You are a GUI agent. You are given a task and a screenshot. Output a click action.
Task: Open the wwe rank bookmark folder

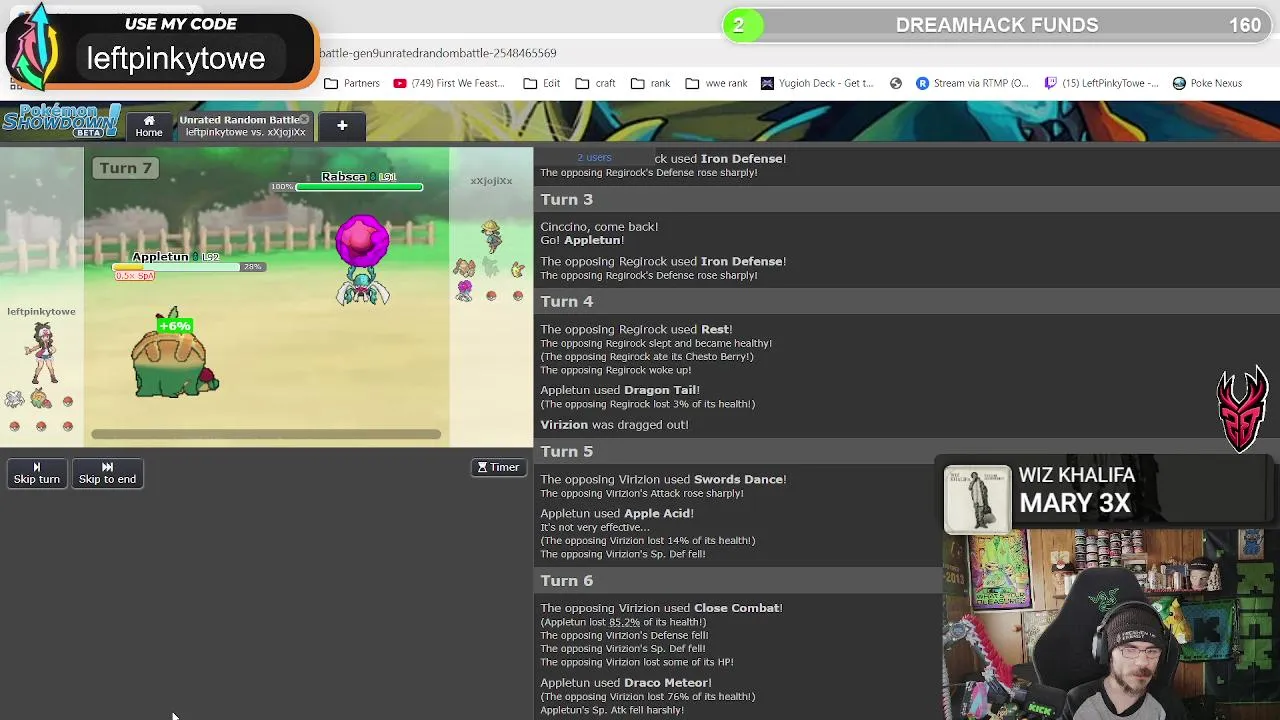tap(716, 83)
